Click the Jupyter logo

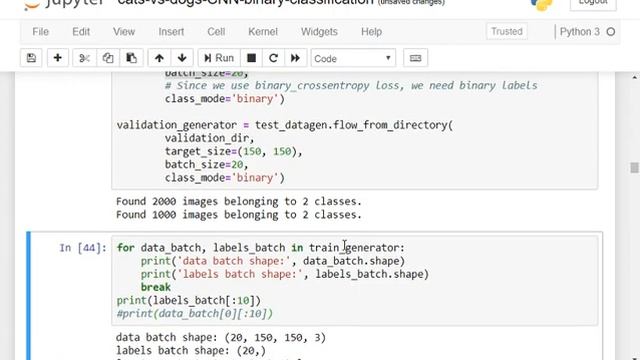coord(63,4)
